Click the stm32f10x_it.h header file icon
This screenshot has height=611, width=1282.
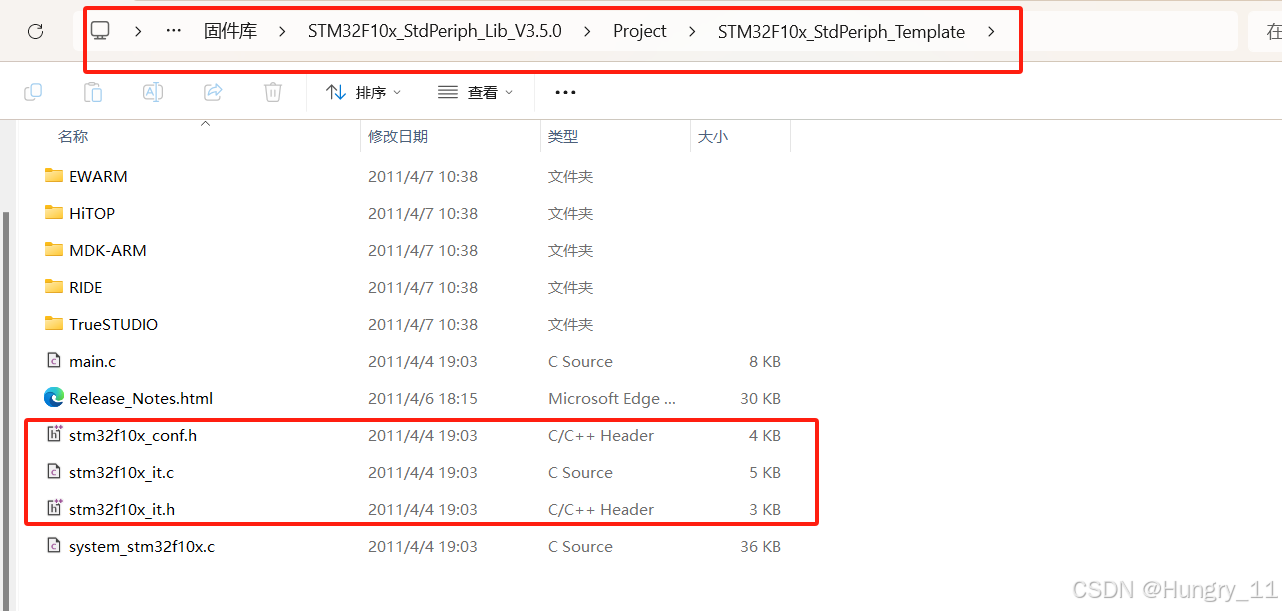point(54,509)
